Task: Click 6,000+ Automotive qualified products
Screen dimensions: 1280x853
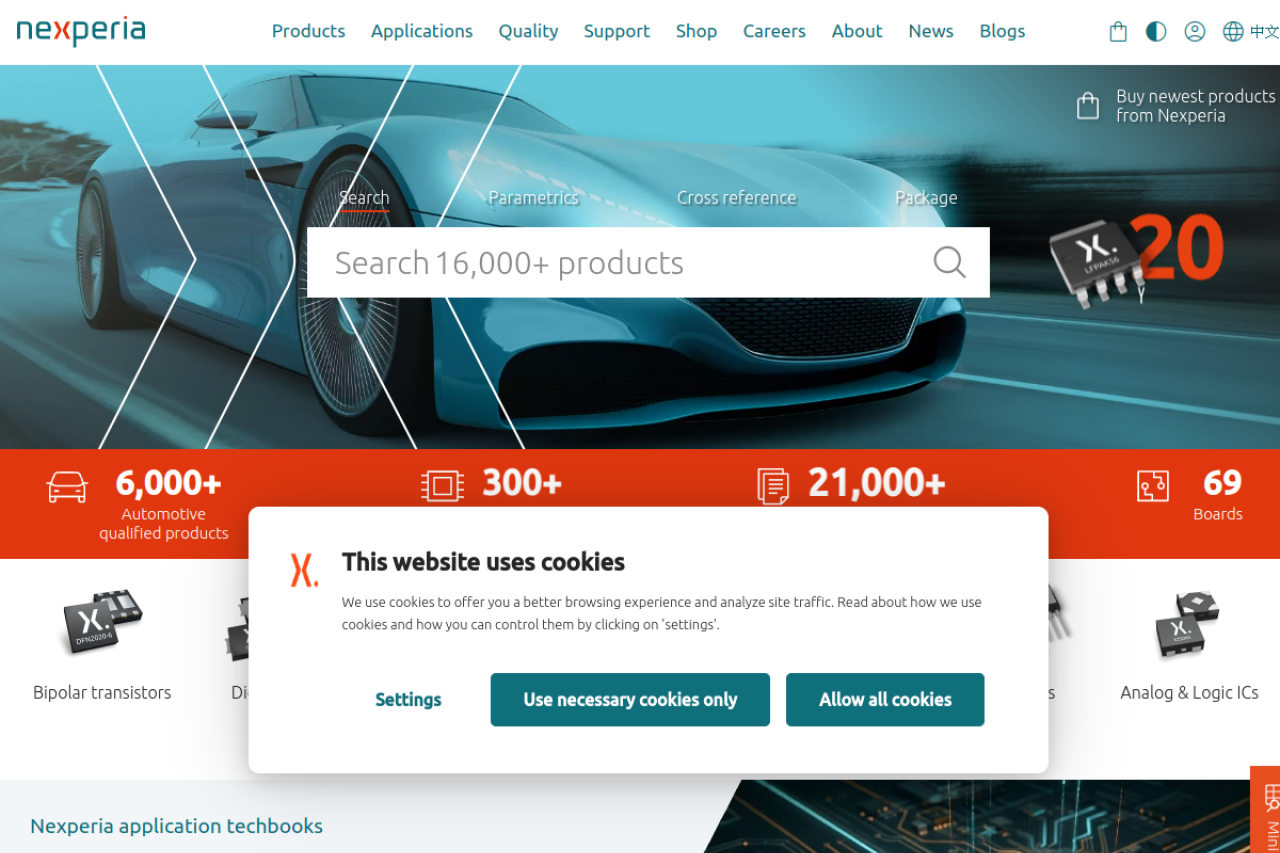Action: [164, 504]
